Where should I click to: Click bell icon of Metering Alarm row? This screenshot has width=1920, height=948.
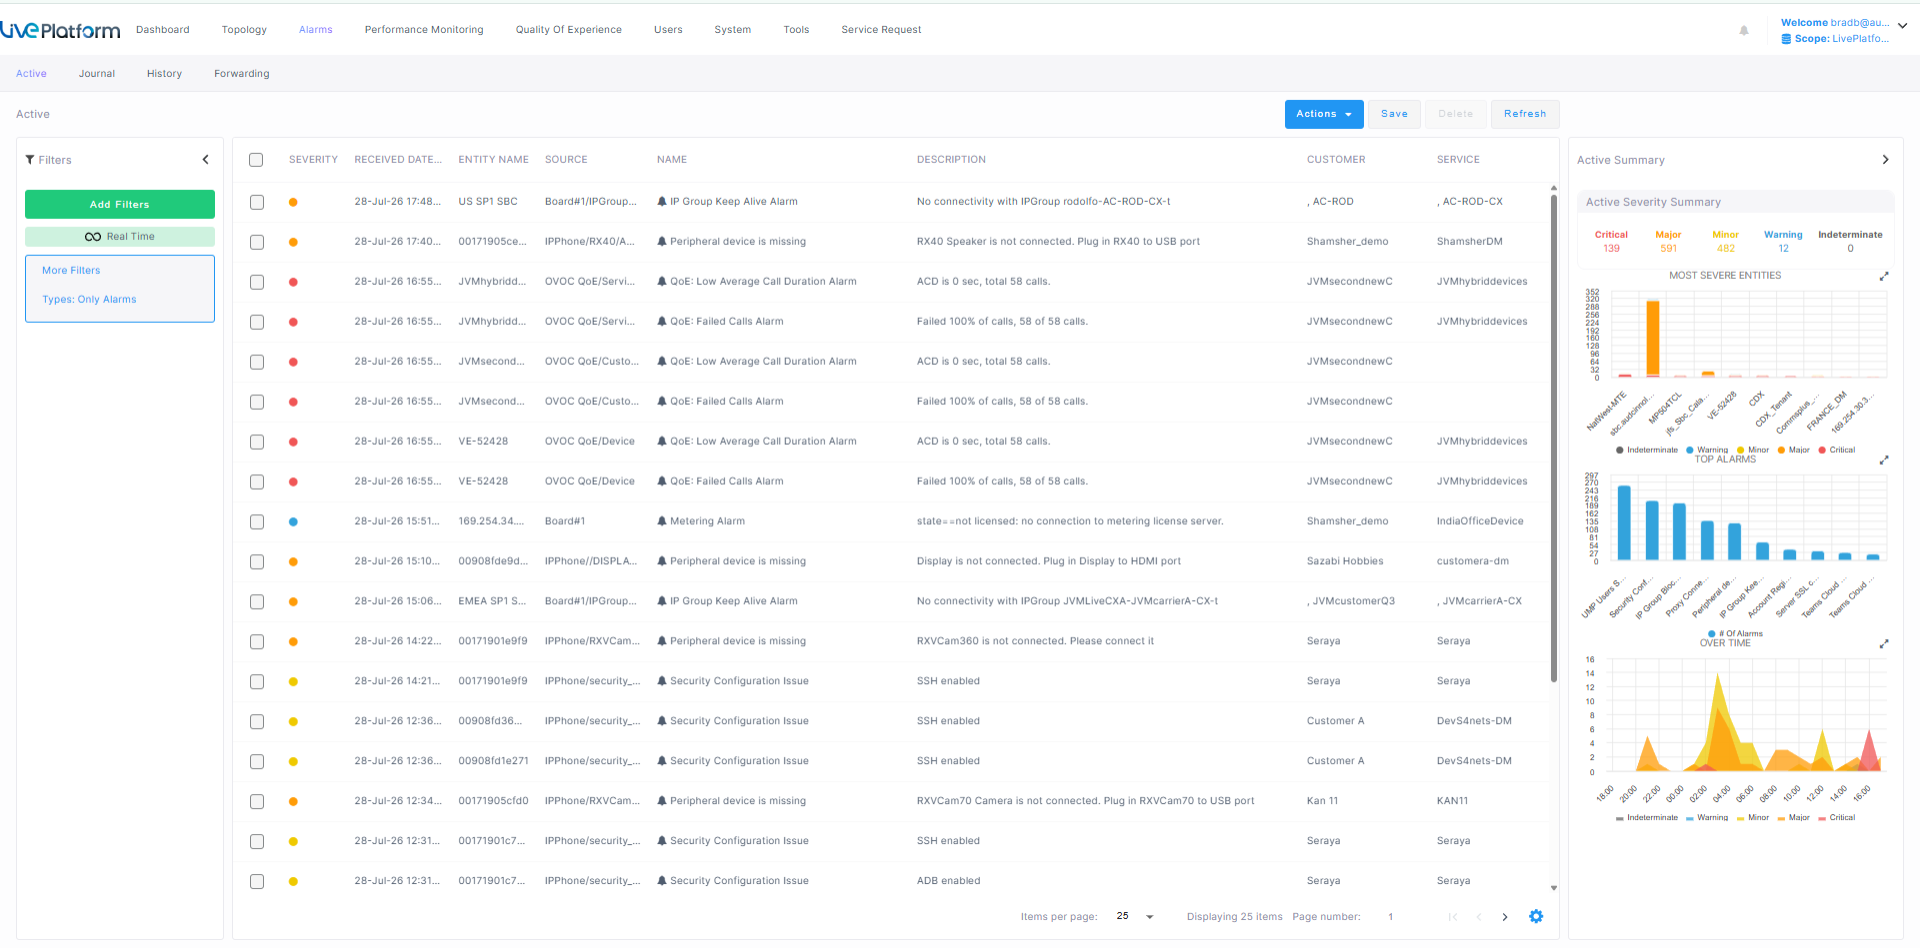click(x=662, y=522)
